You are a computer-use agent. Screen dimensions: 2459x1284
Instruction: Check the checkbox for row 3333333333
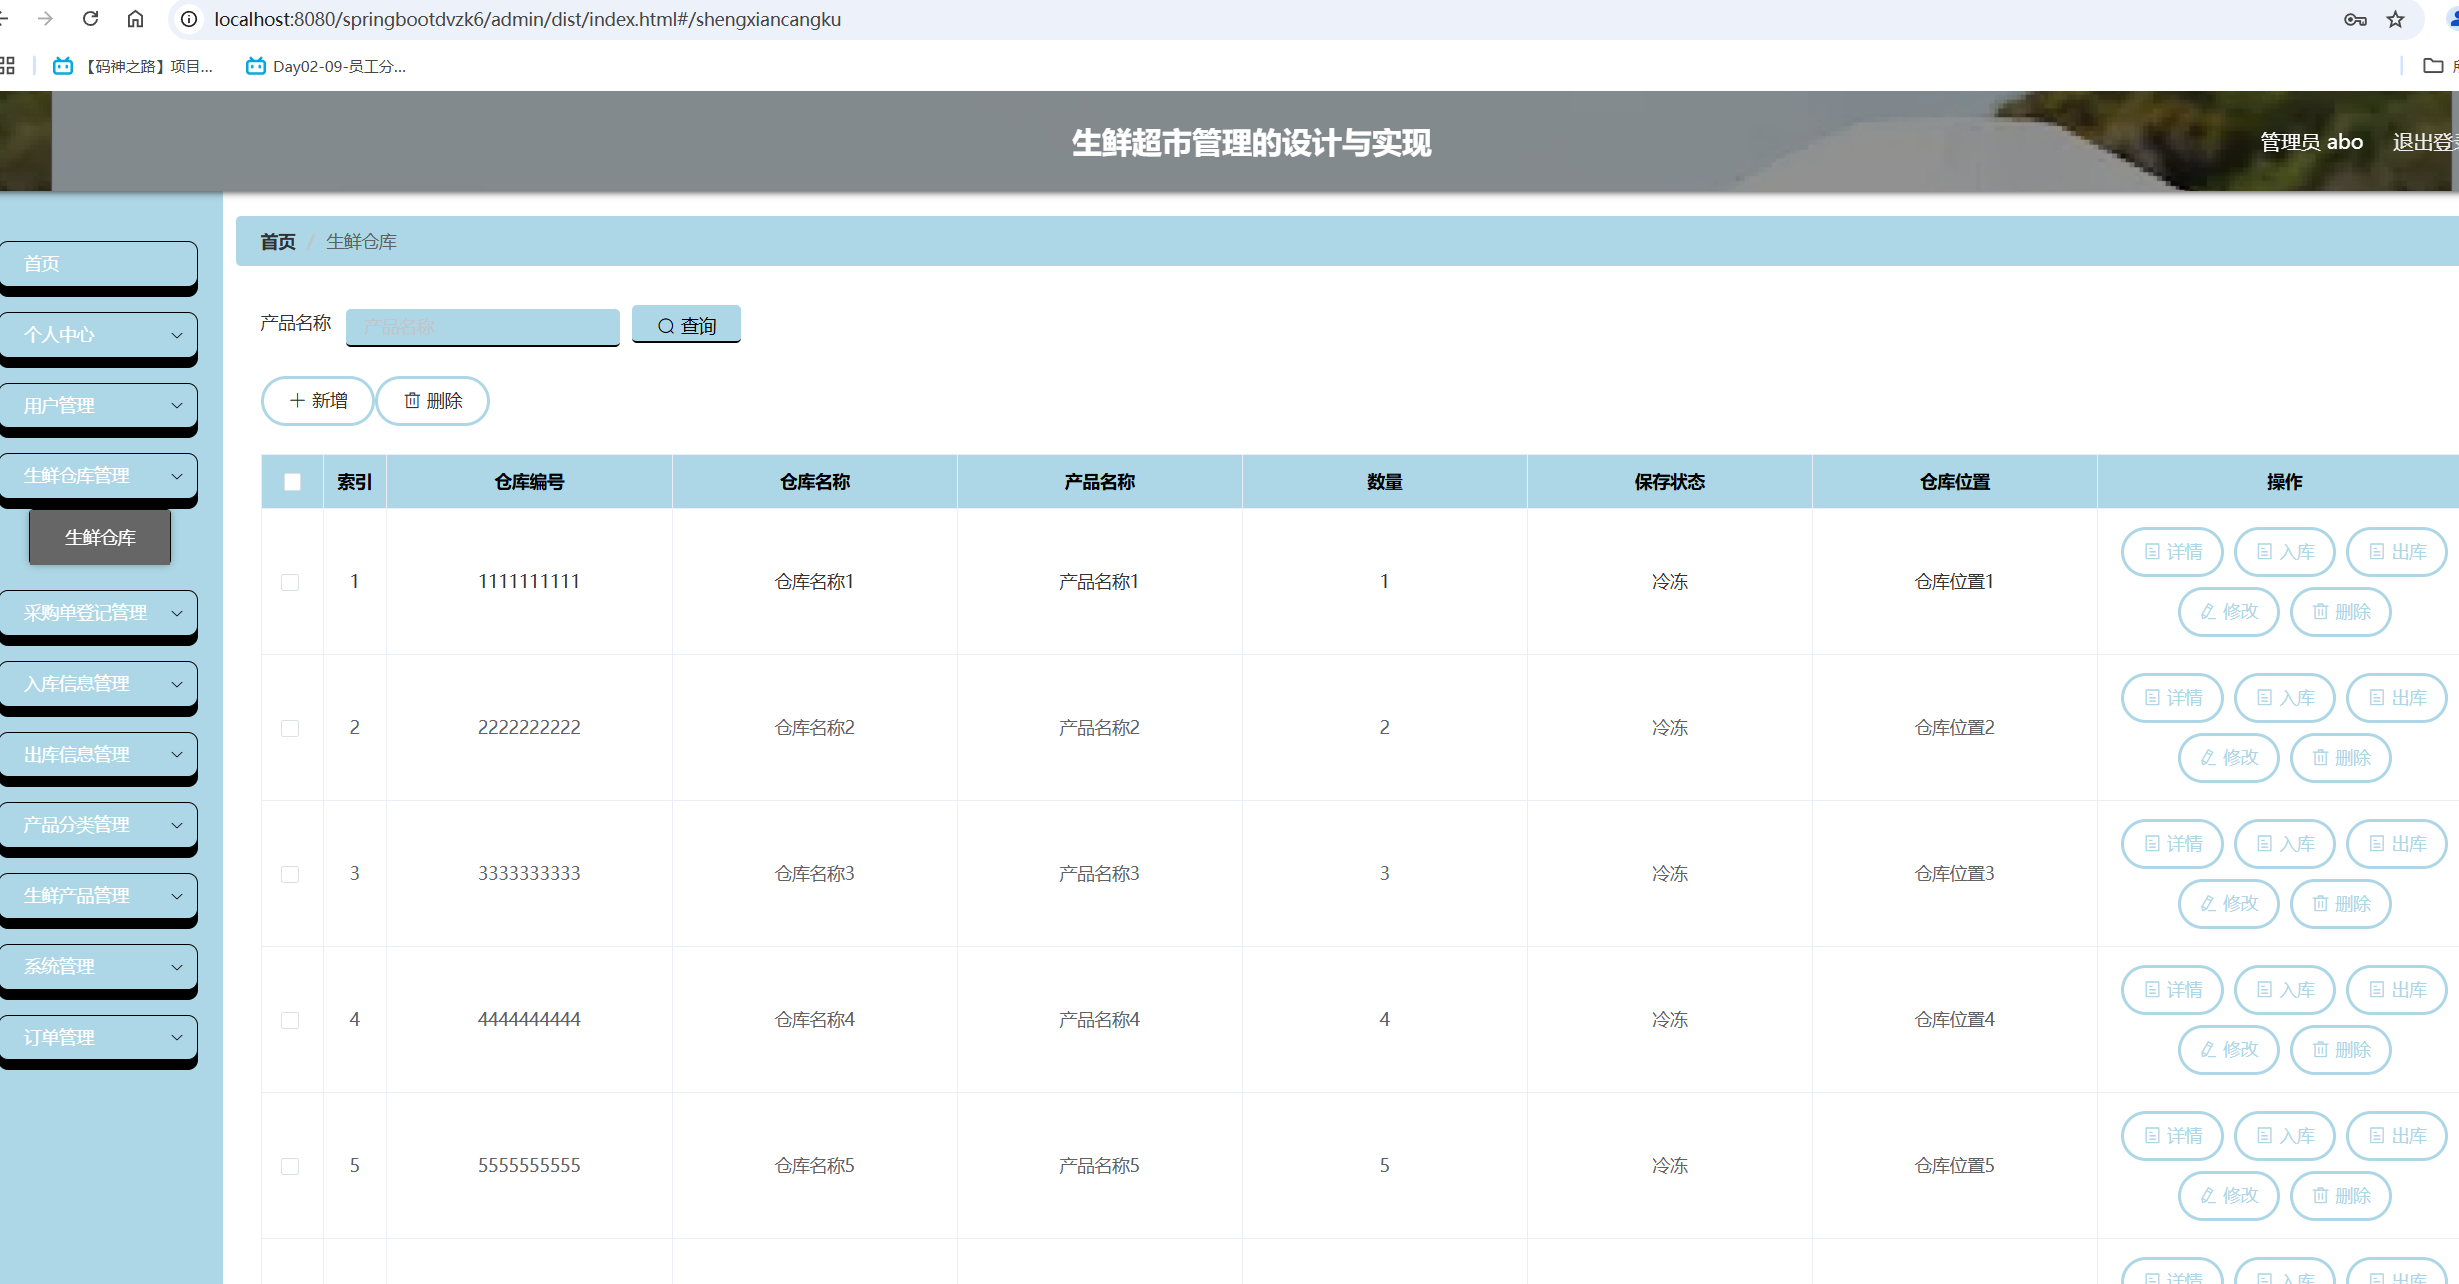click(290, 874)
